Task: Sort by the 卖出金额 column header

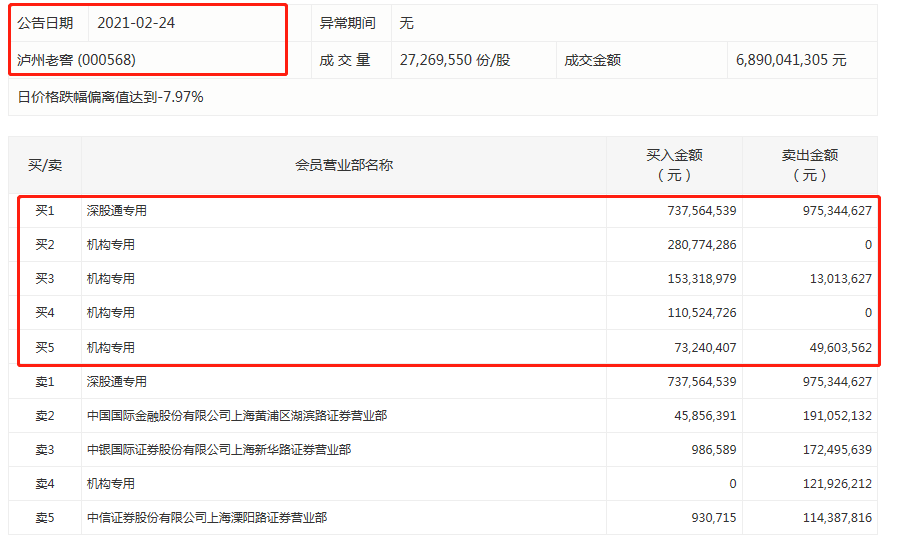Action: 809,165
